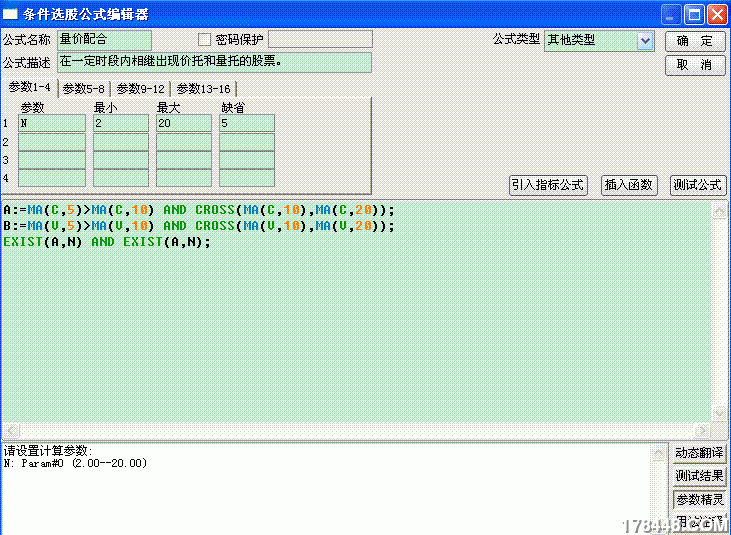The height and width of the screenshot is (535, 731).
Task: Click the password input field beside 密码保护
Action: click(321, 39)
